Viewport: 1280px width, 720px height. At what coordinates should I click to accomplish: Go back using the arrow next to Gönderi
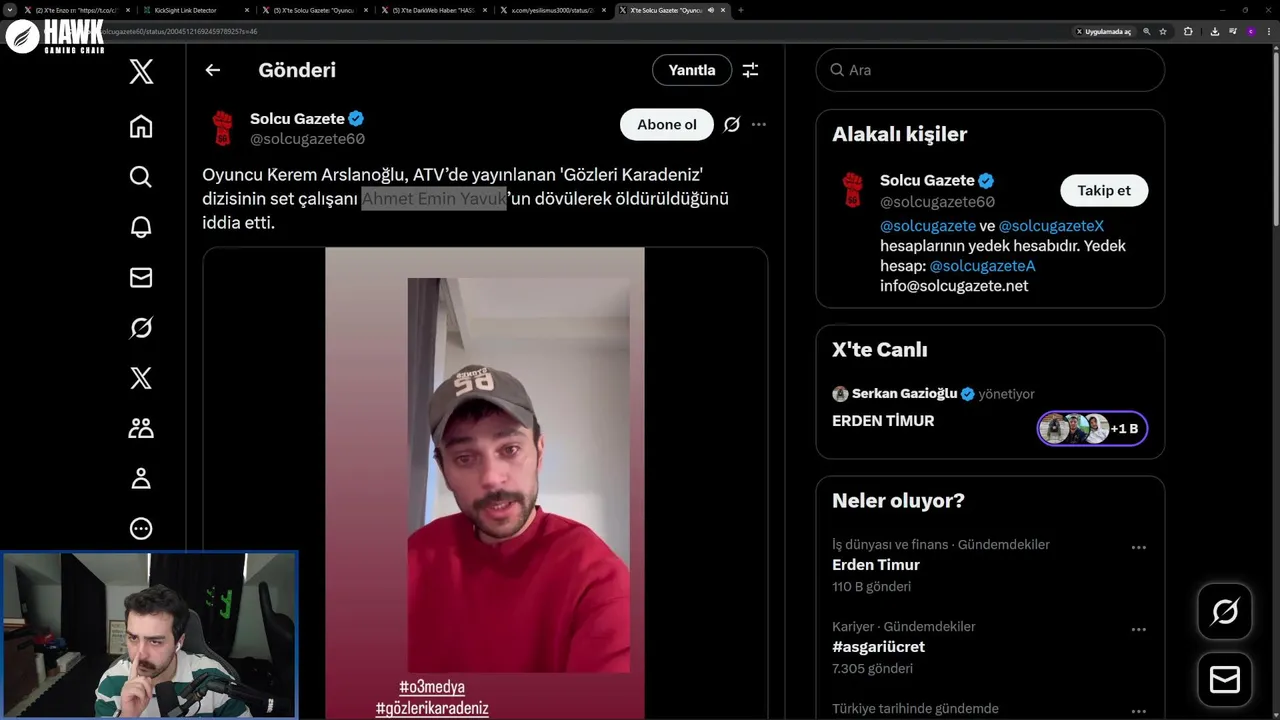(x=212, y=70)
